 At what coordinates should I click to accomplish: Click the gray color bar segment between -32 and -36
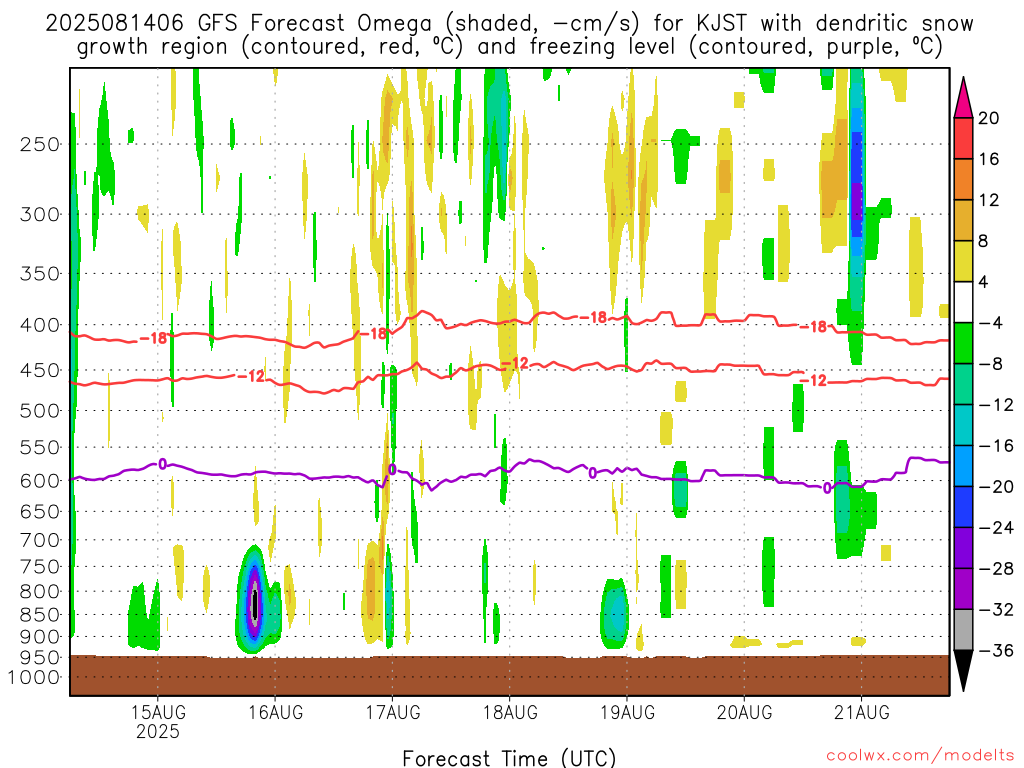tap(963, 630)
